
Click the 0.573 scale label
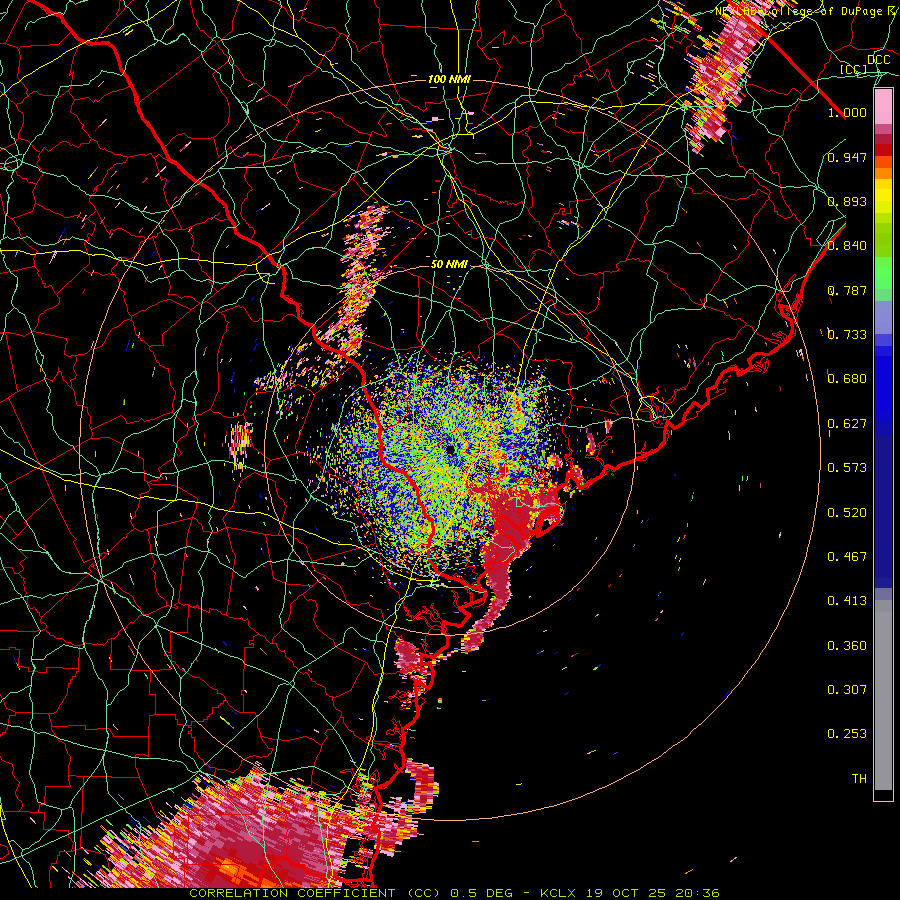847,467
